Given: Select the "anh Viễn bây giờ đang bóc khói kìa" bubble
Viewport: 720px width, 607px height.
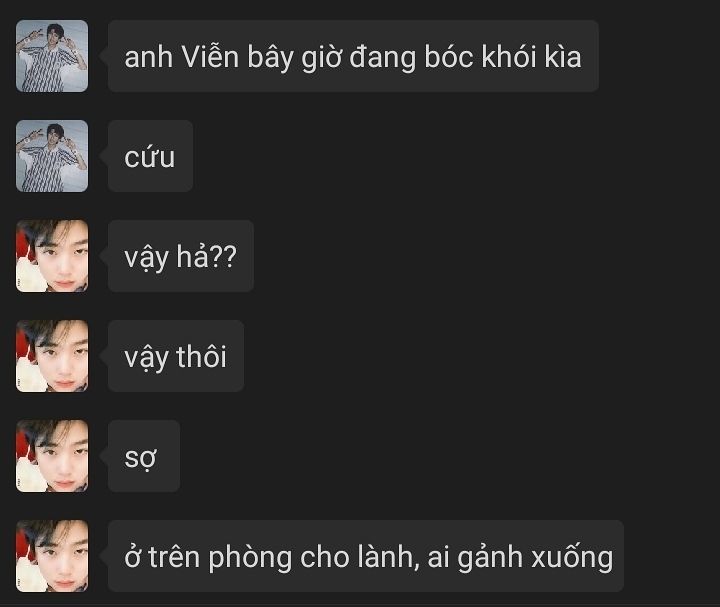Looking at the screenshot, I should pos(353,56).
